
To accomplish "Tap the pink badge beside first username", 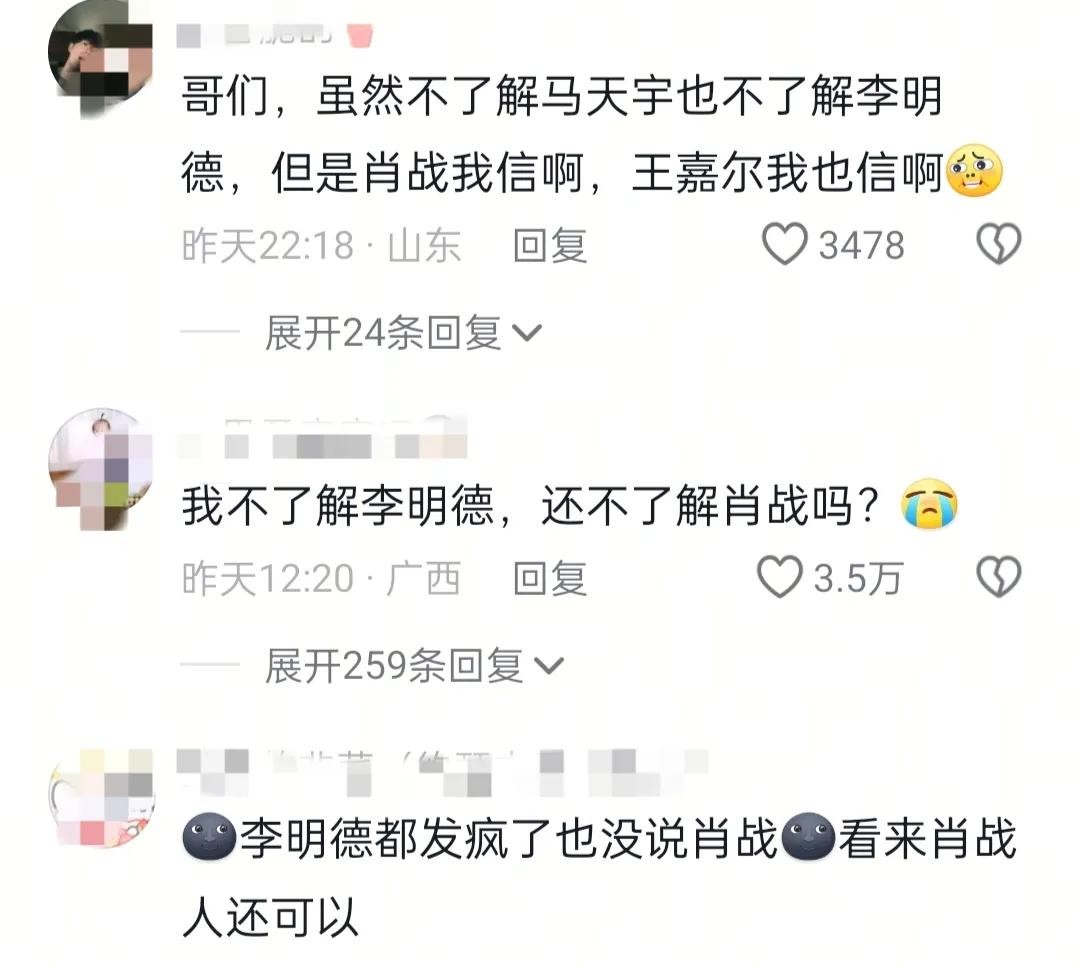I will [x=359, y=34].
